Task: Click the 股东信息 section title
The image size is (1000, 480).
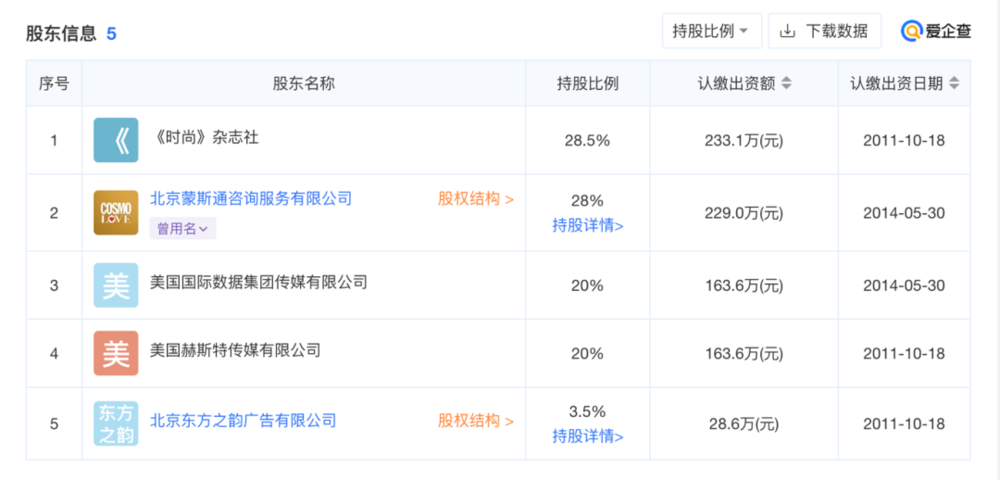Action: [x=61, y=34]
